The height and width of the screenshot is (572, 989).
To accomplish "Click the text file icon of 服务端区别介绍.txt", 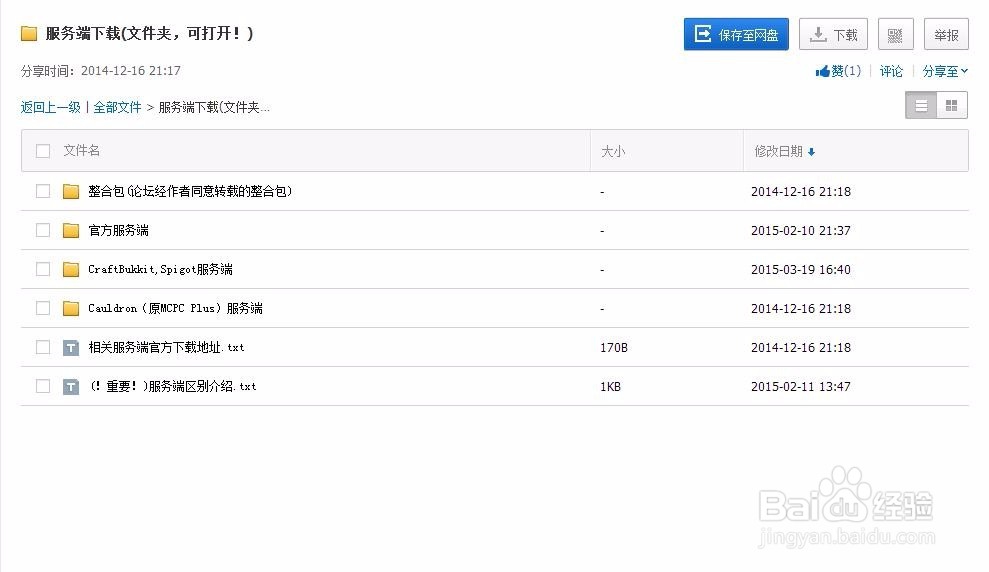I will (71, 387).
